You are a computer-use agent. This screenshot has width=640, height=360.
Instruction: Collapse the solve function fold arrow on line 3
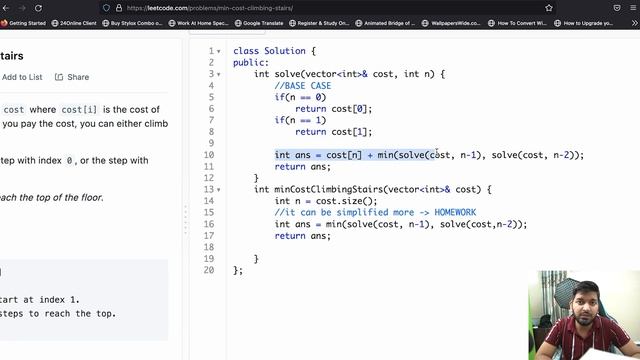(219, 74)
